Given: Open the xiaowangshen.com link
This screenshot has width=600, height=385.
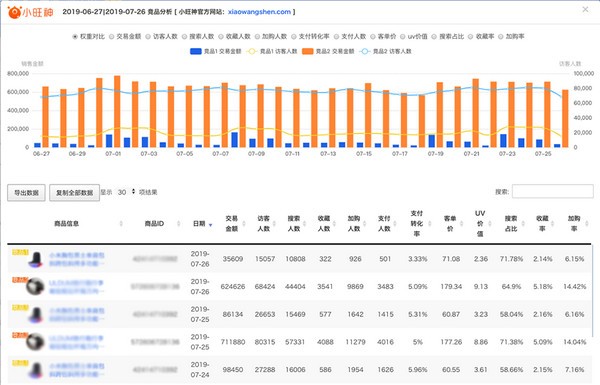Looking at the screenshot, I should pyautogui.click(x=259, y=12).
